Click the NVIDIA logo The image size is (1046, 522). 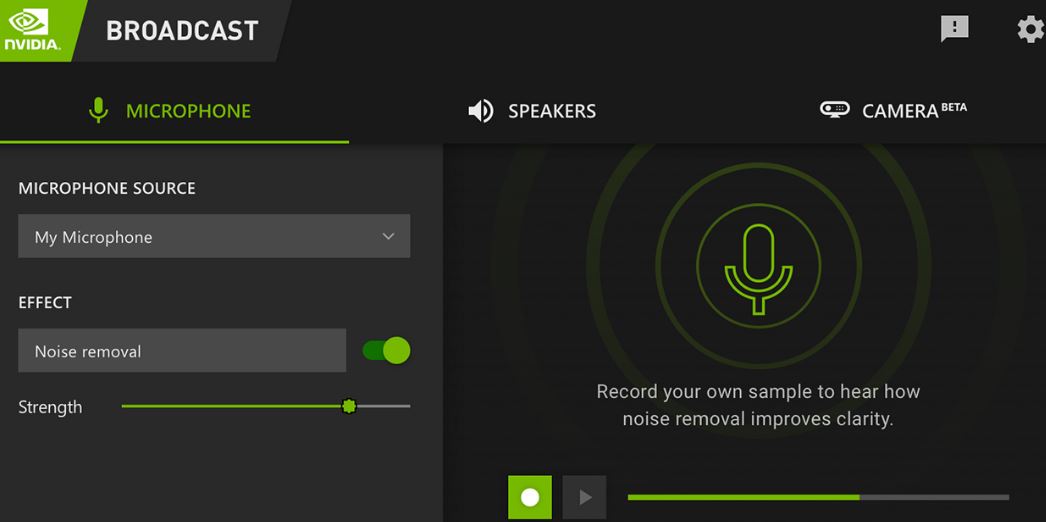click(x=35, y=31)
